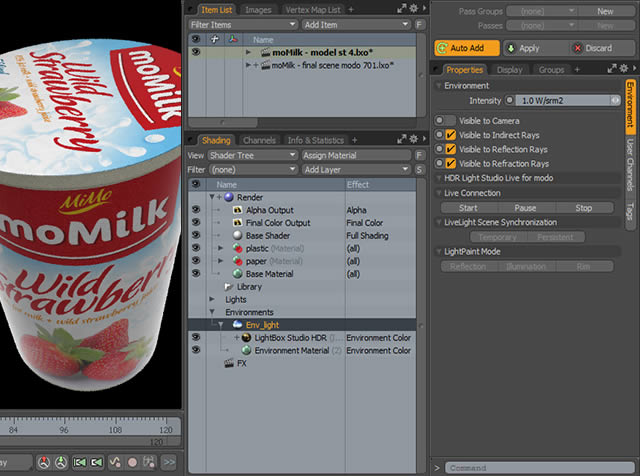Switch to the Info & Statistics tab
Image resolution: width=640 pixels, height=476 pixels.
click(316, 140)
